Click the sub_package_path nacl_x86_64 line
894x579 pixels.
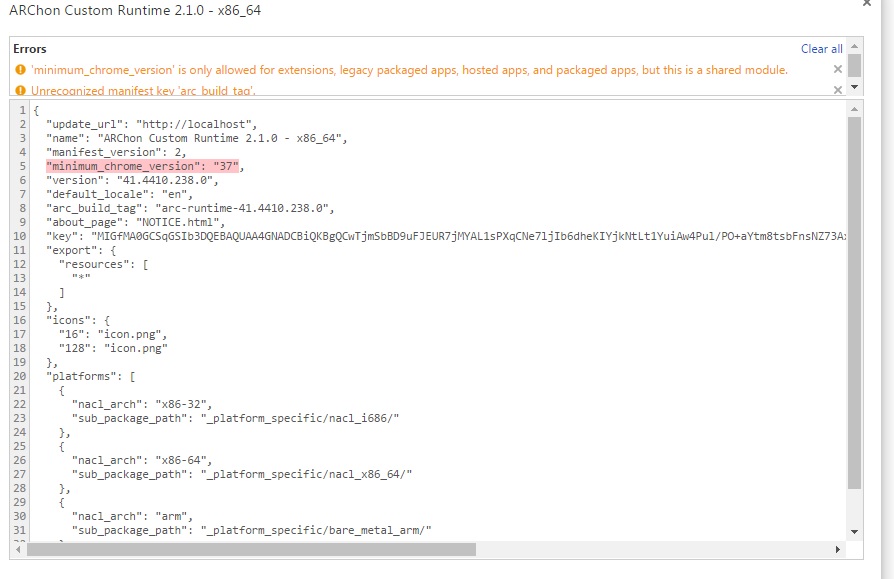pyautogui.click(x=242, y=474)
